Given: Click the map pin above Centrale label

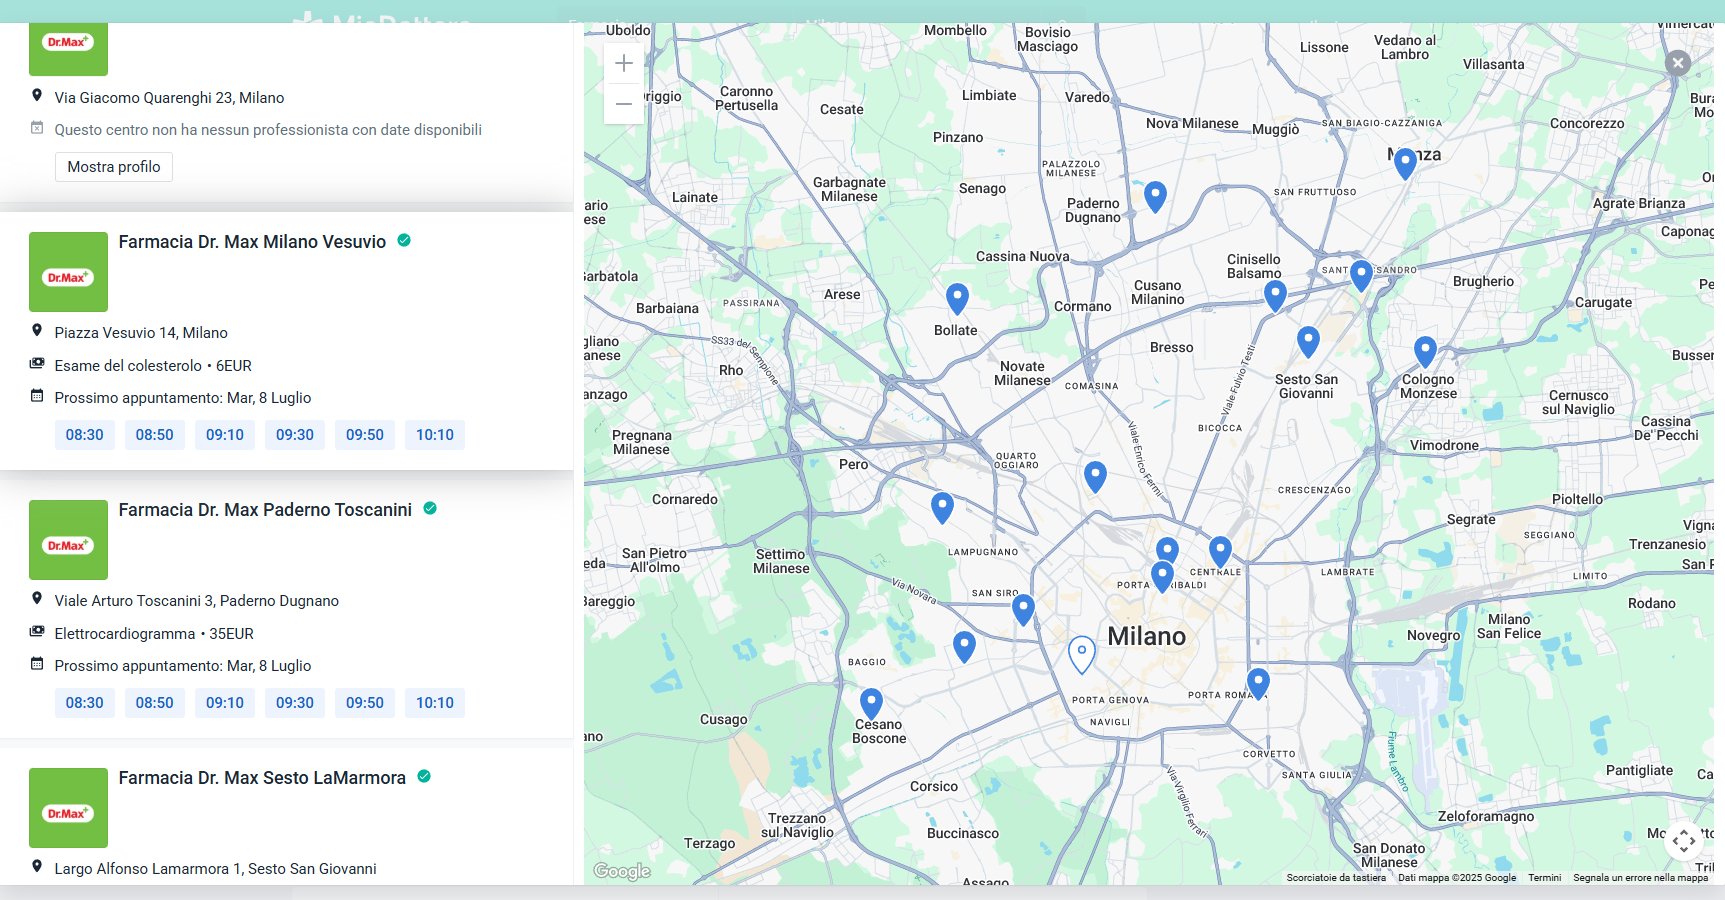Looking at the screenshot, I should point(1220,553).
